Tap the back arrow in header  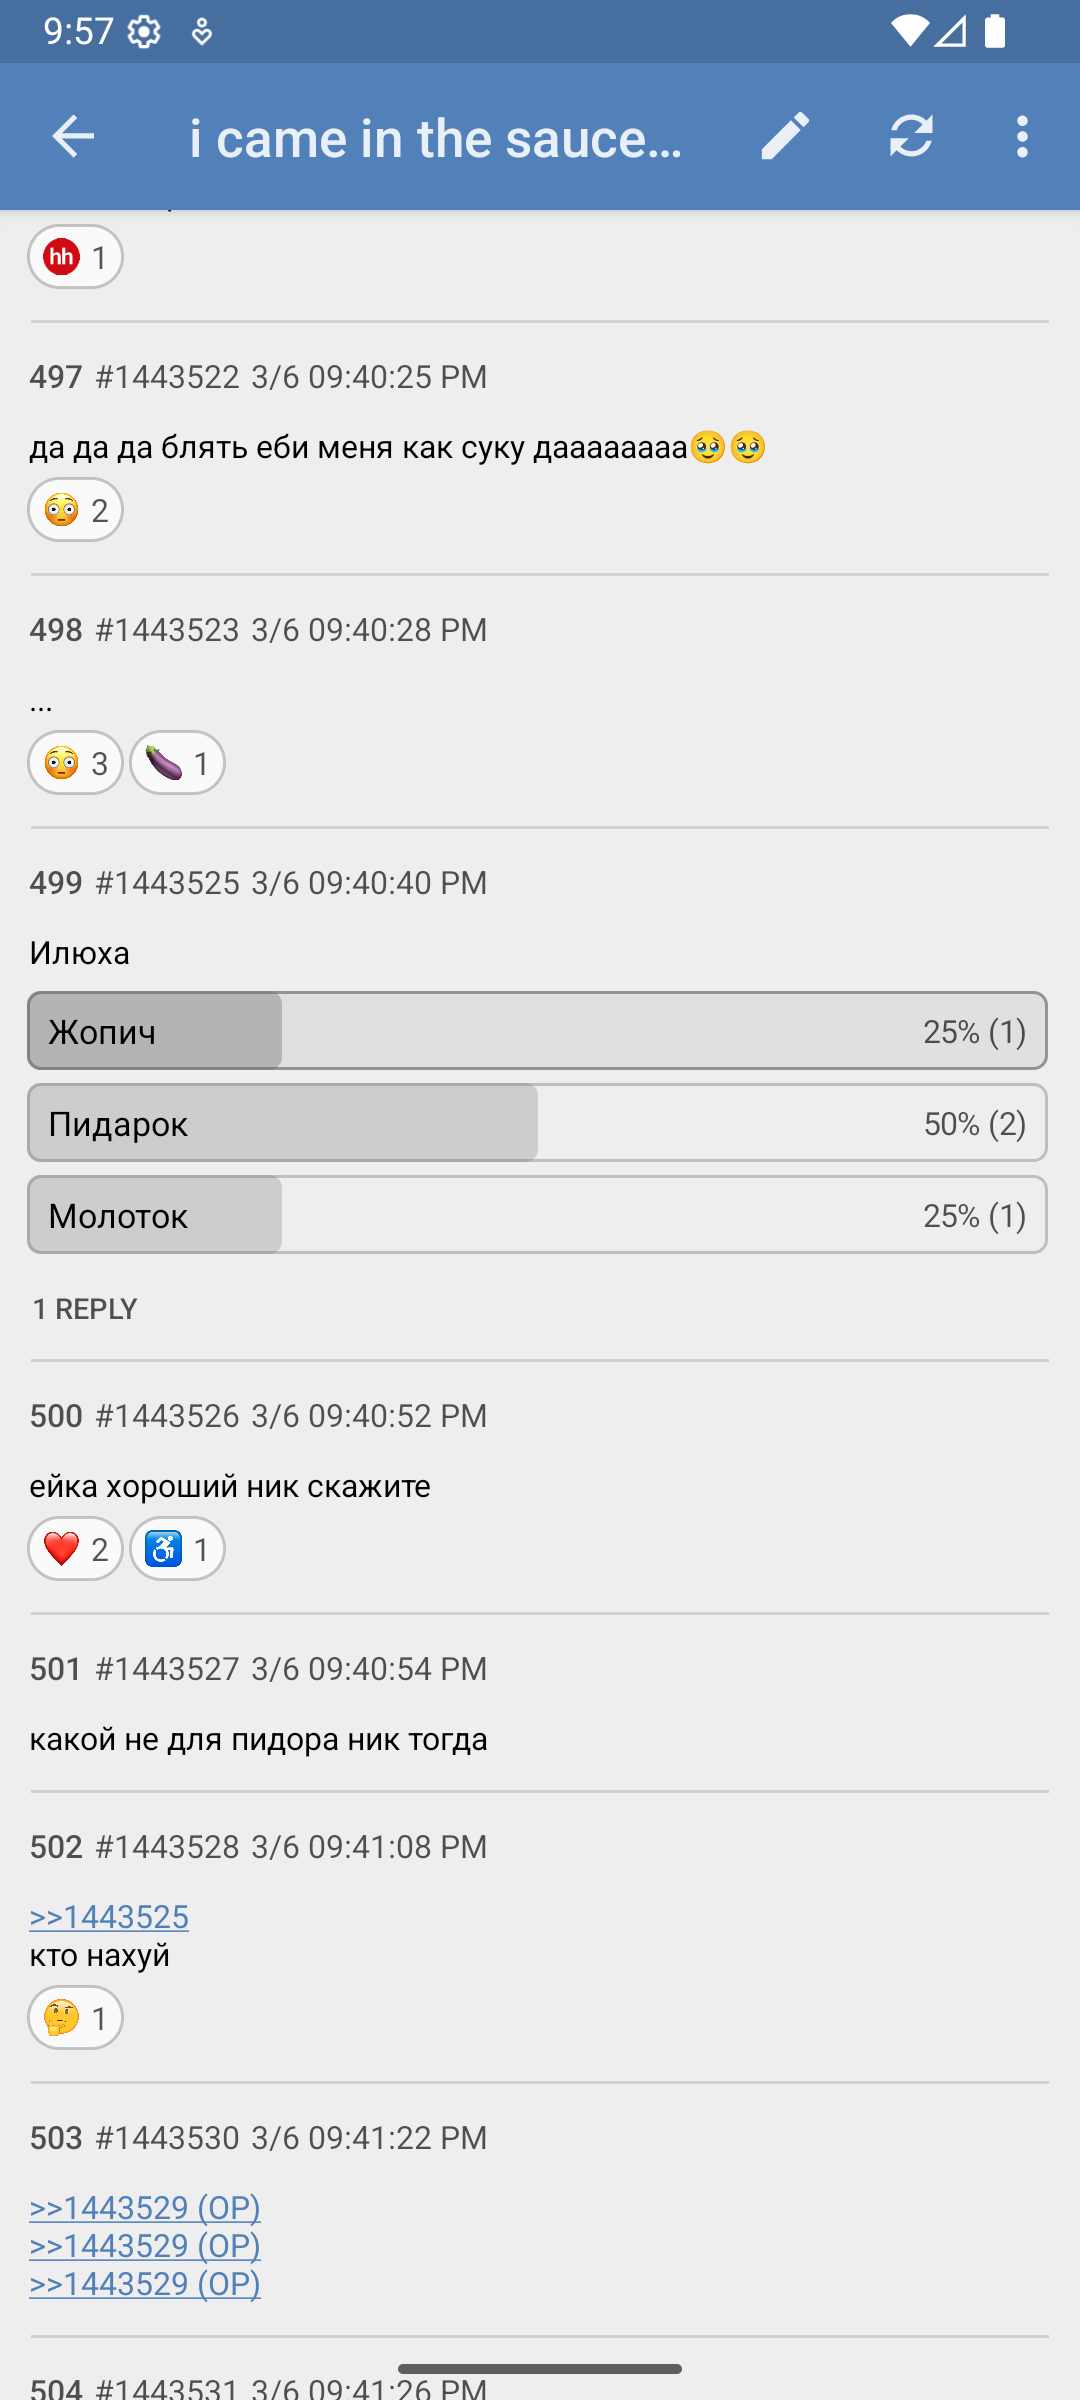click(x=73, y=137)
